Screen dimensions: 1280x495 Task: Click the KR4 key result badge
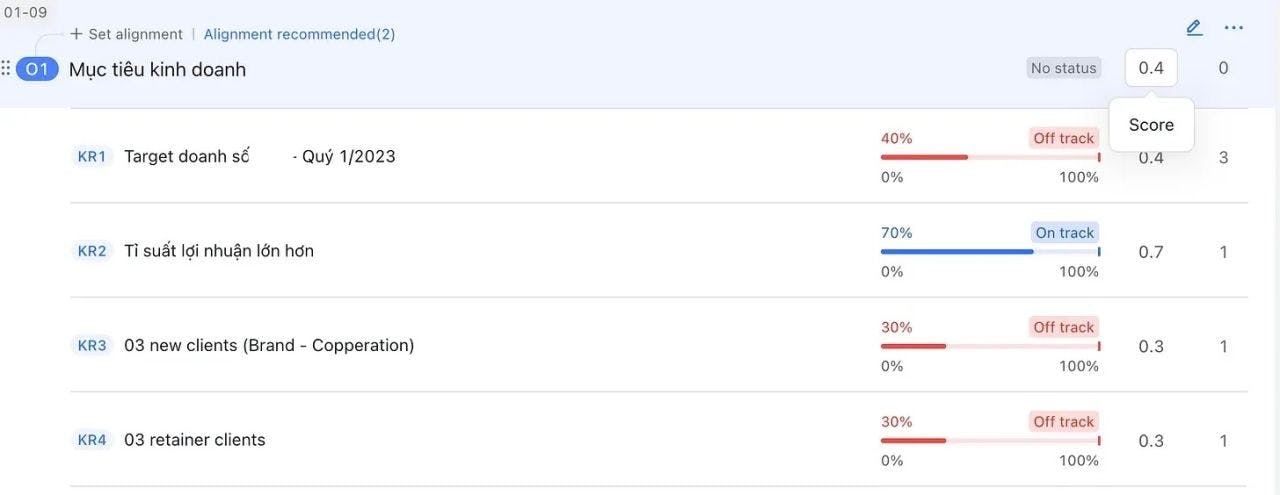(x=92, y=440)
